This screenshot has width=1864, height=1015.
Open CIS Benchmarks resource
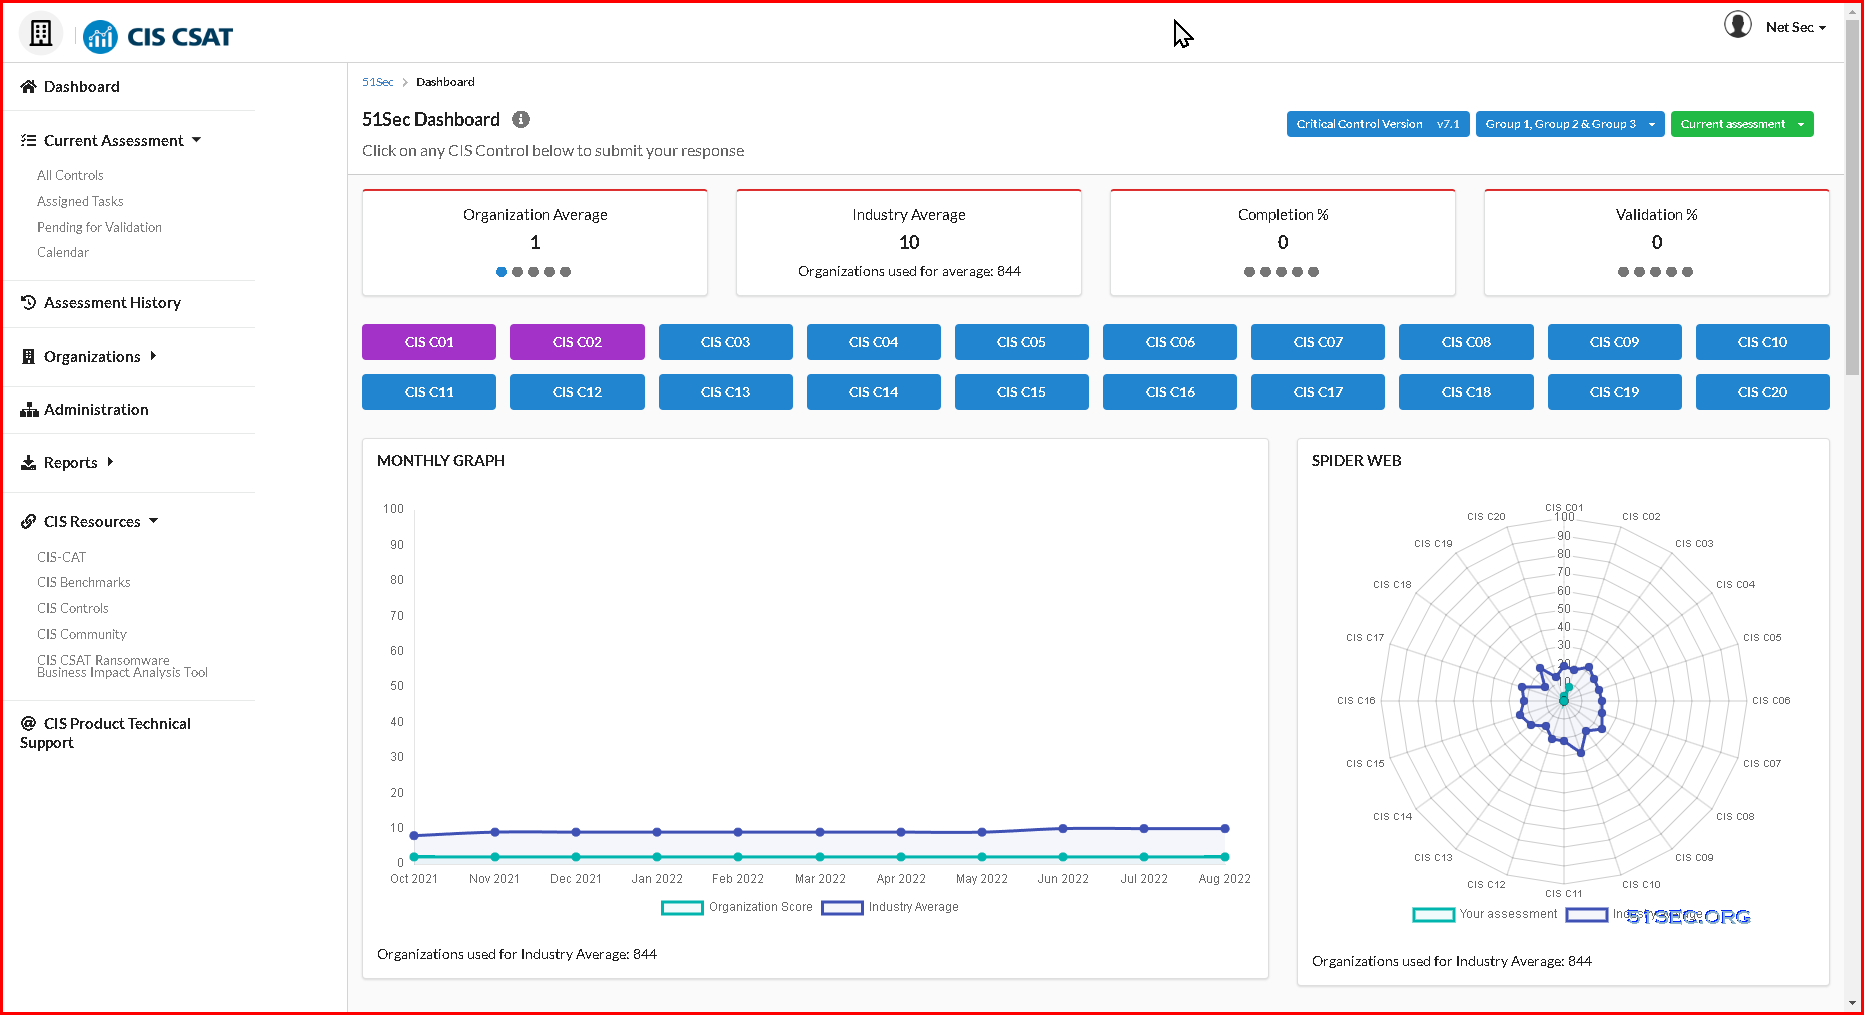tap(84, 582)
